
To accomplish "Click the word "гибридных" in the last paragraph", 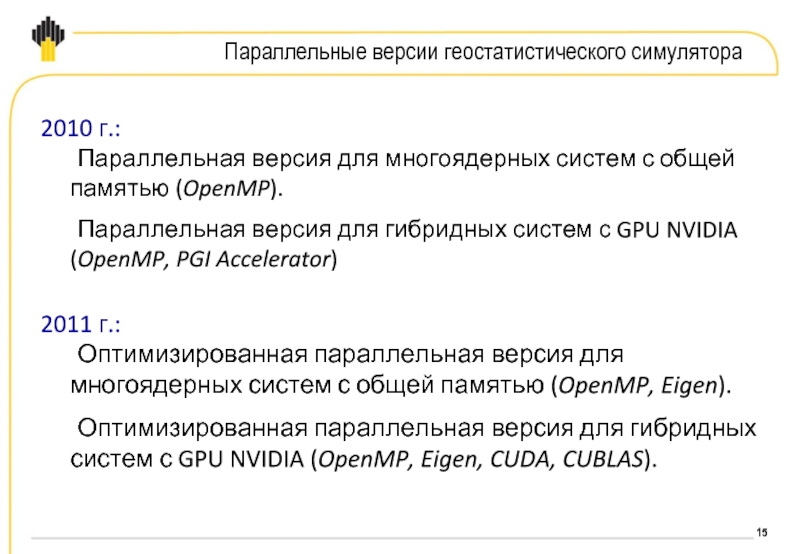I will pos(693,429).
